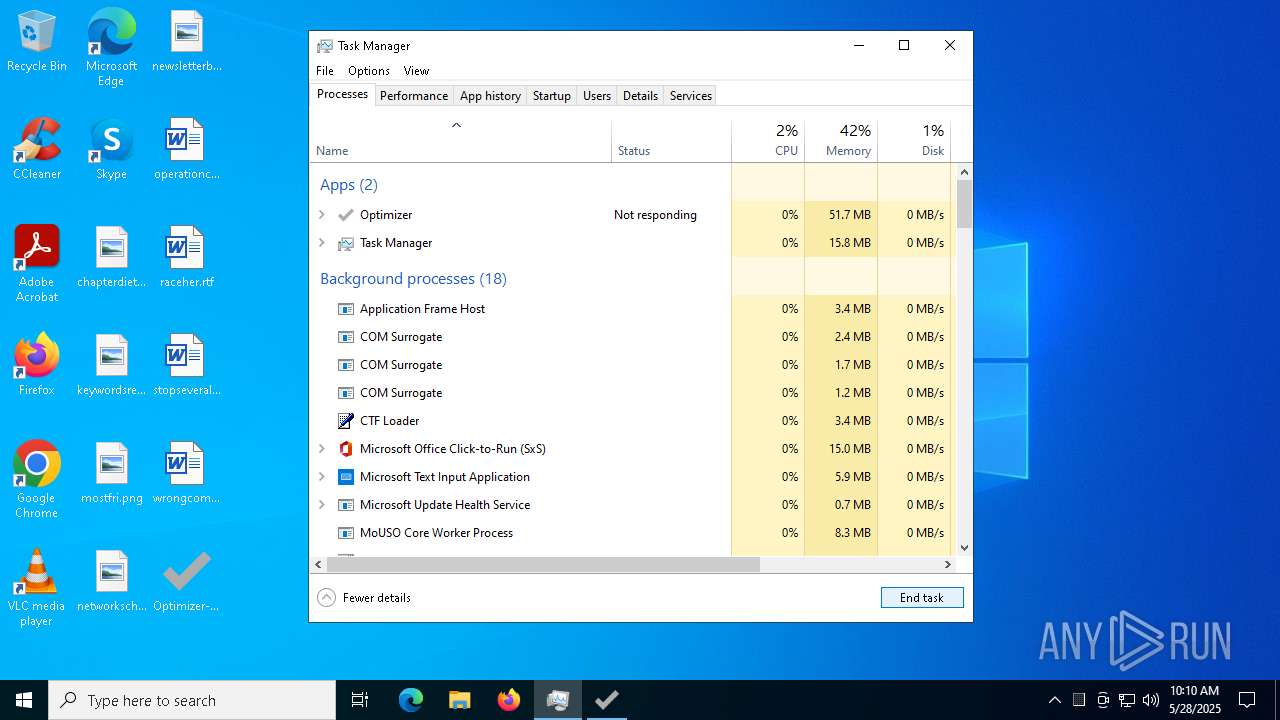Click the horizontal scrollbar thumb
This screenshot has height=720, width=1280.
click(543, 565)
